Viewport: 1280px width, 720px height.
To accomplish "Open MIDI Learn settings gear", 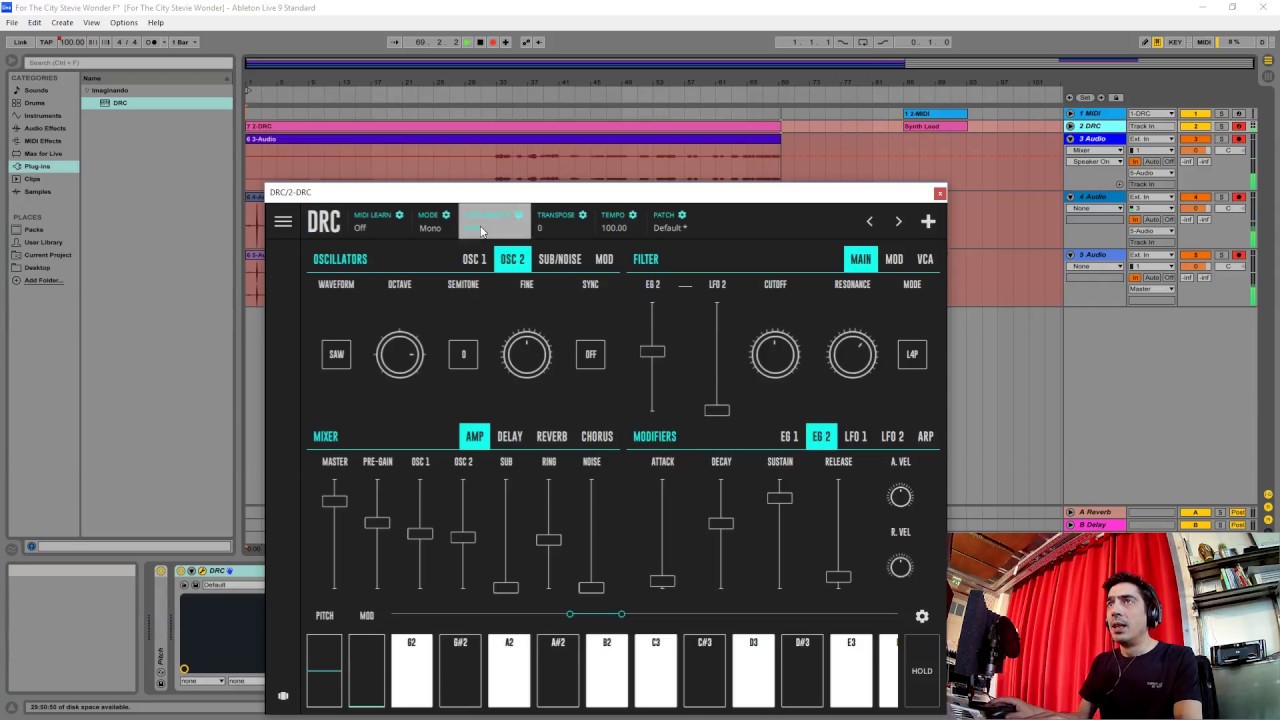I will [x=399, y=215].
